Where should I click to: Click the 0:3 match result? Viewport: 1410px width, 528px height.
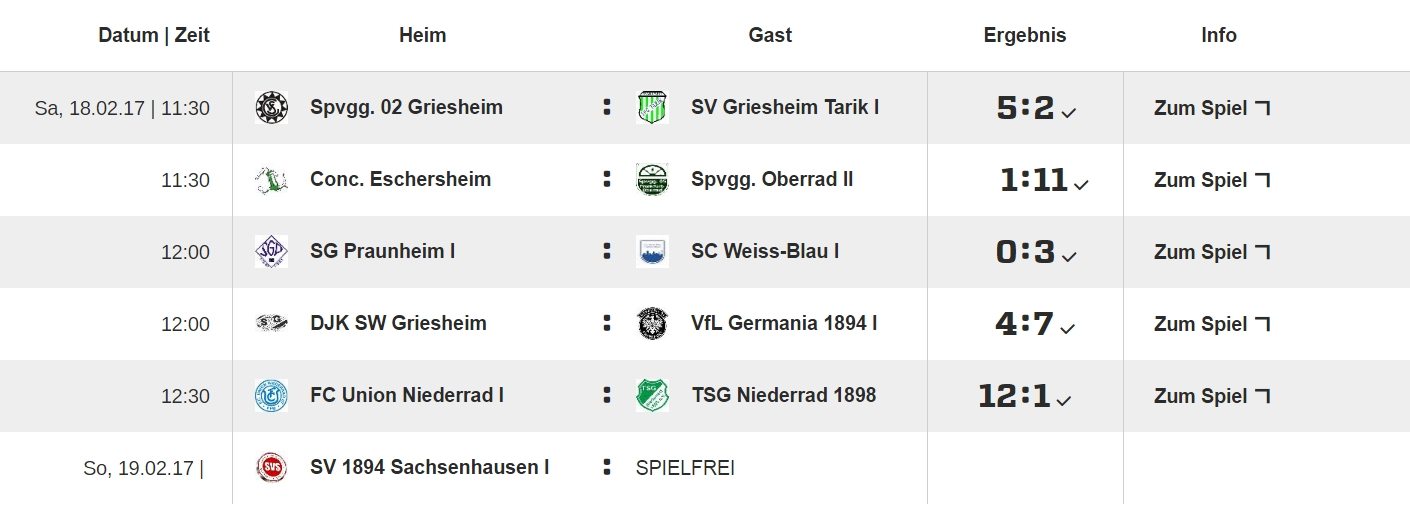pyautogui.click(x=1025, y=252)
